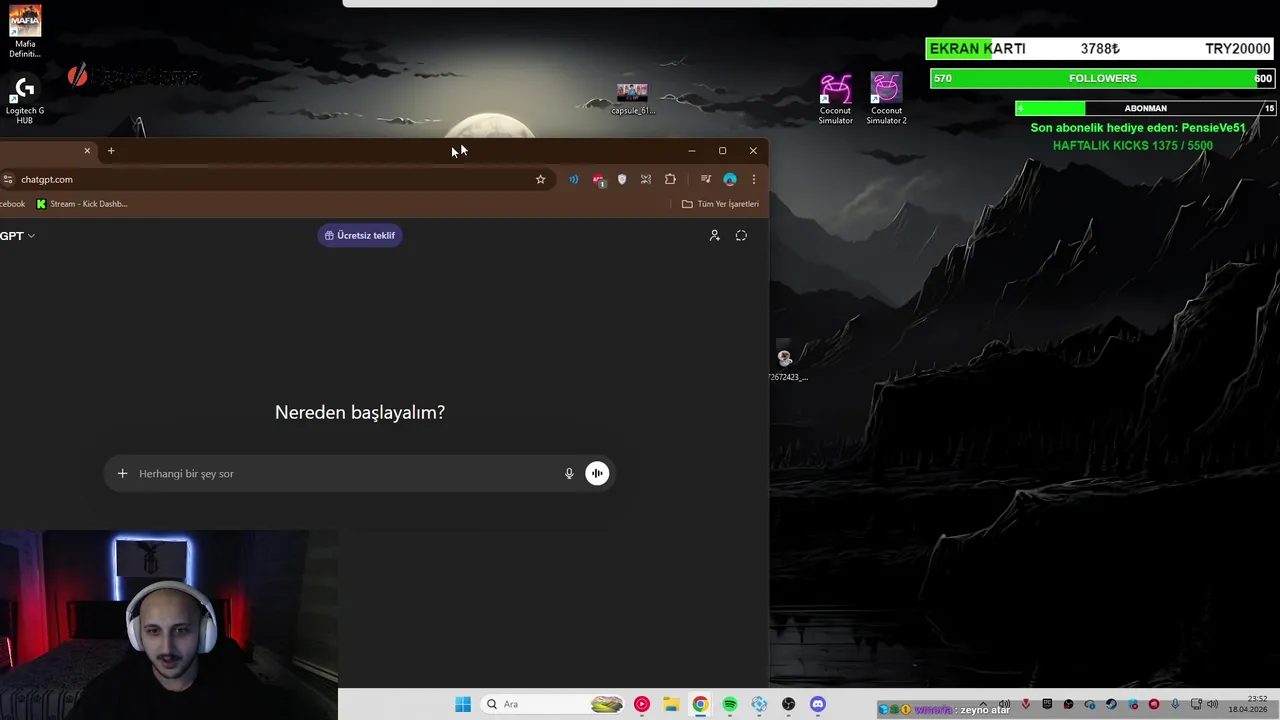Image resolution: width=1280 pixels, height=720 pixels.
Task: Open OBS Studio from taskbar
Action: coord(789,705)
